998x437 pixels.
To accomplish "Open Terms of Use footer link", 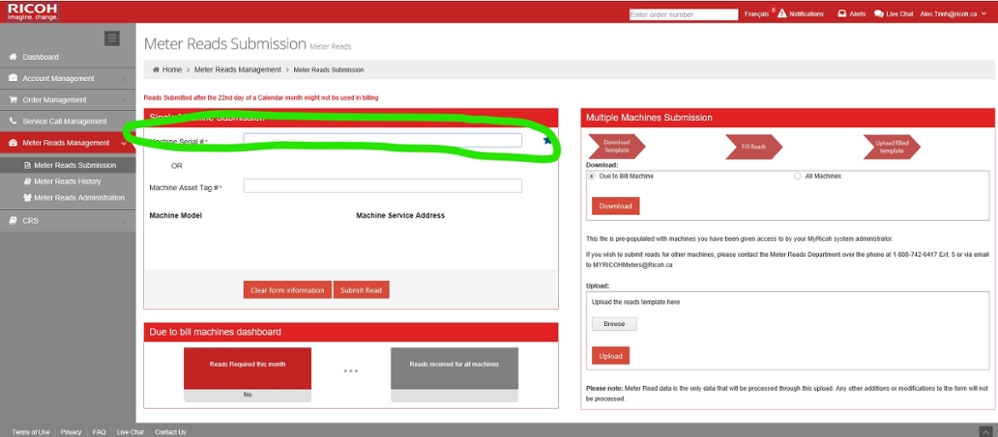I will [31, 432].
